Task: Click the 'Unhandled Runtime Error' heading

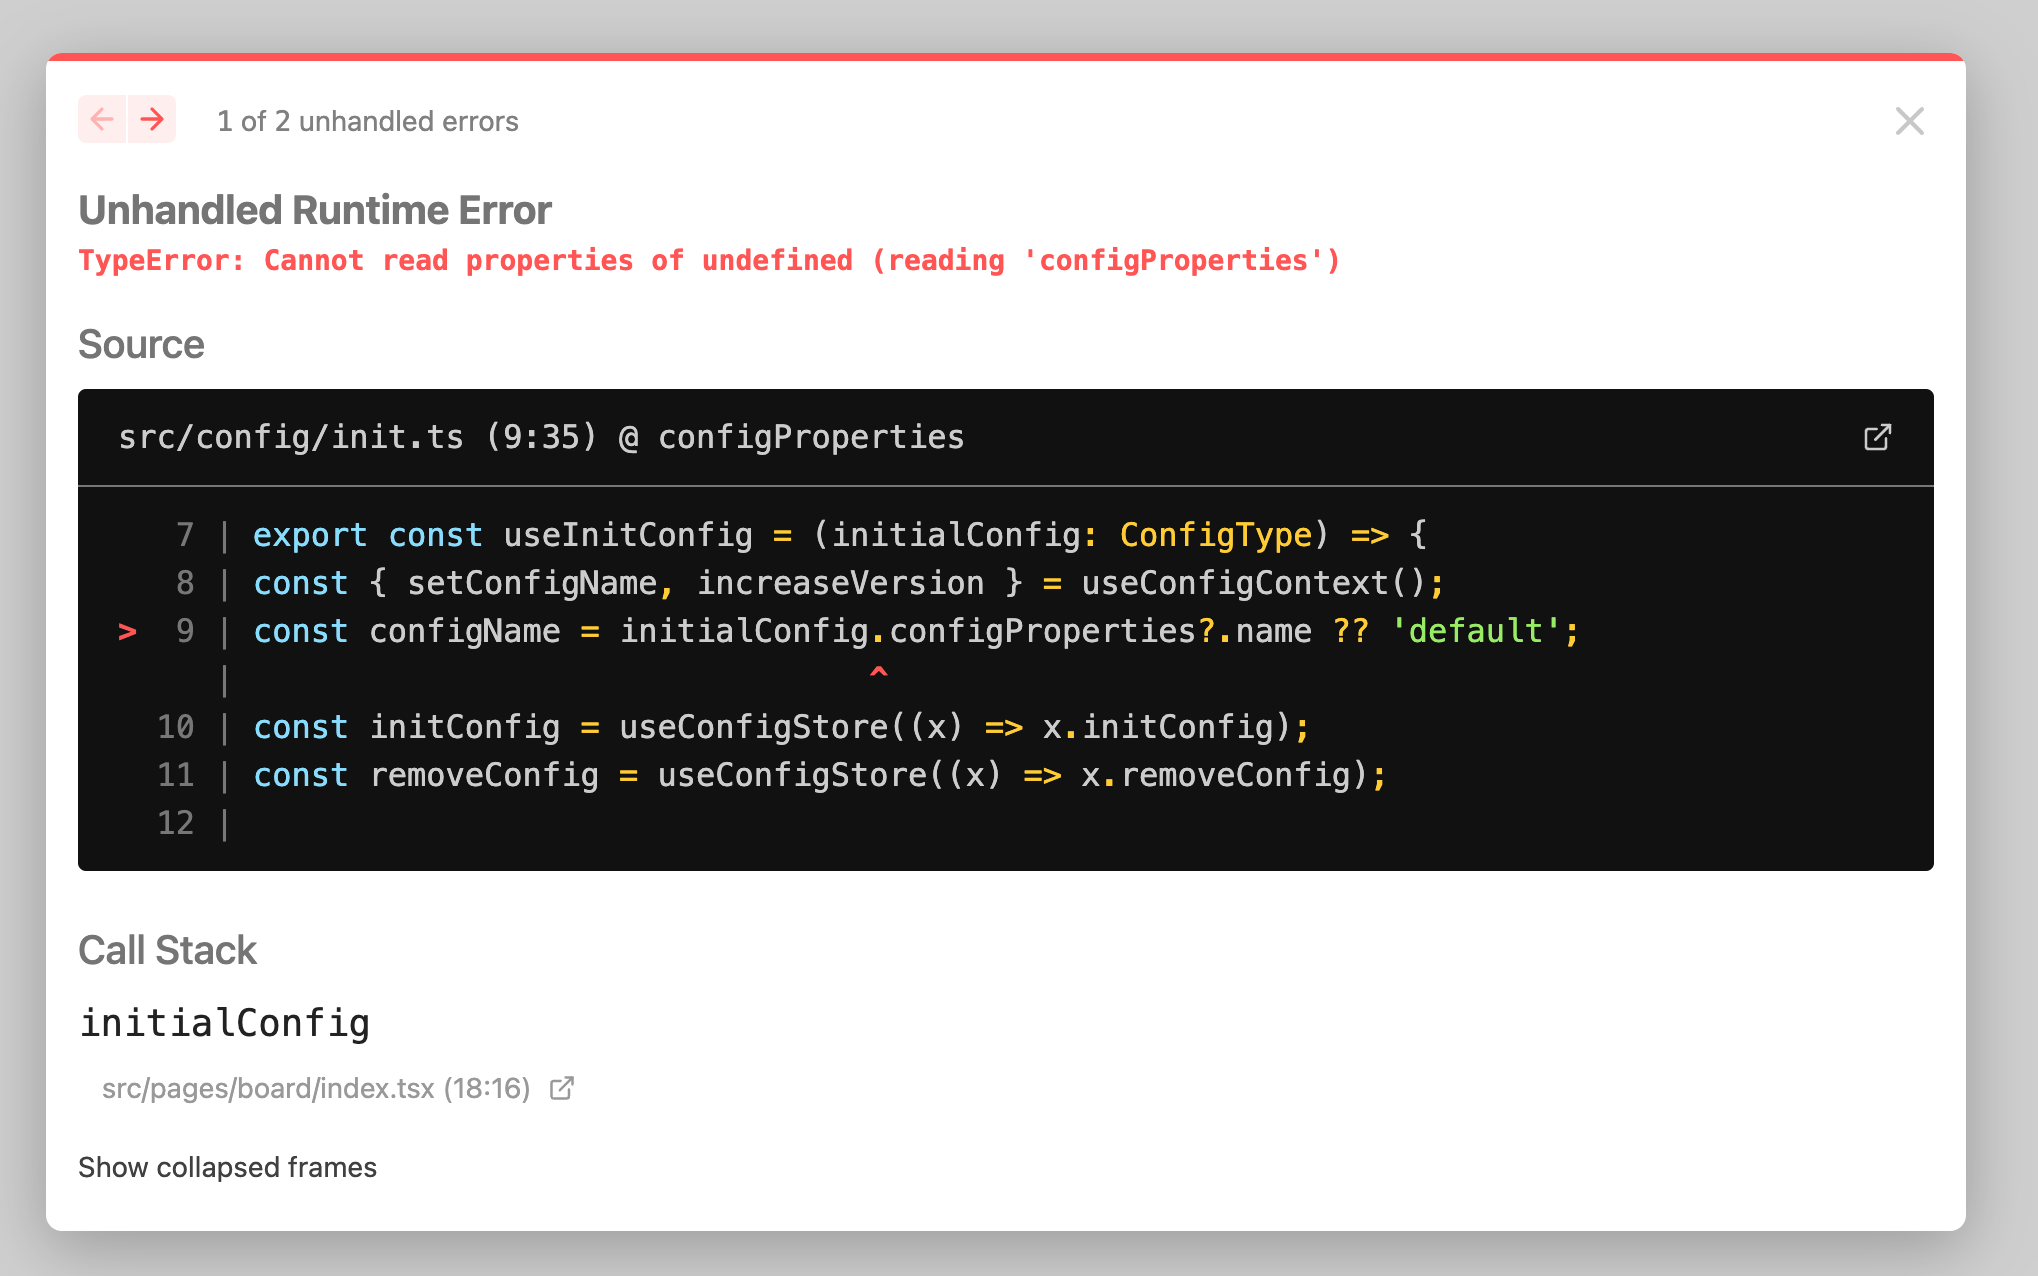Action: 315,210
